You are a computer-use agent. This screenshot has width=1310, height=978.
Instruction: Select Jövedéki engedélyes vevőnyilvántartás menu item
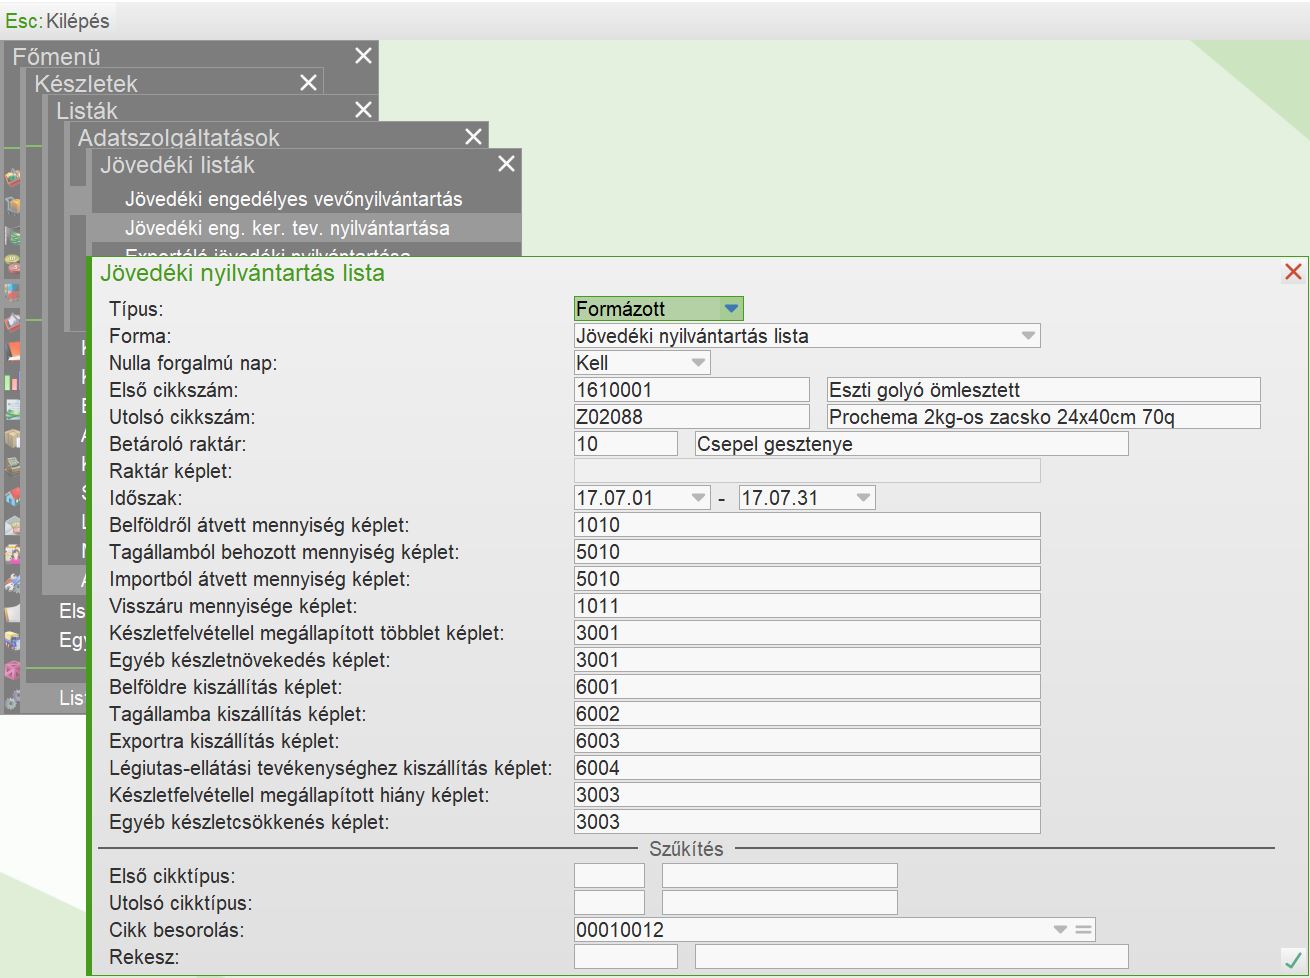point(293,199)
